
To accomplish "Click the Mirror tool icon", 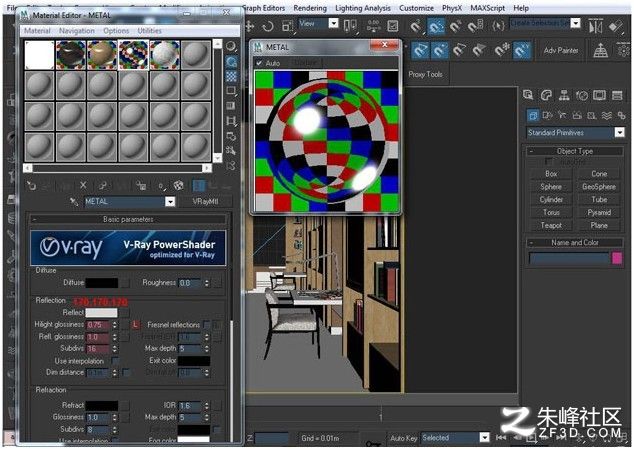I will pos(595,26).
